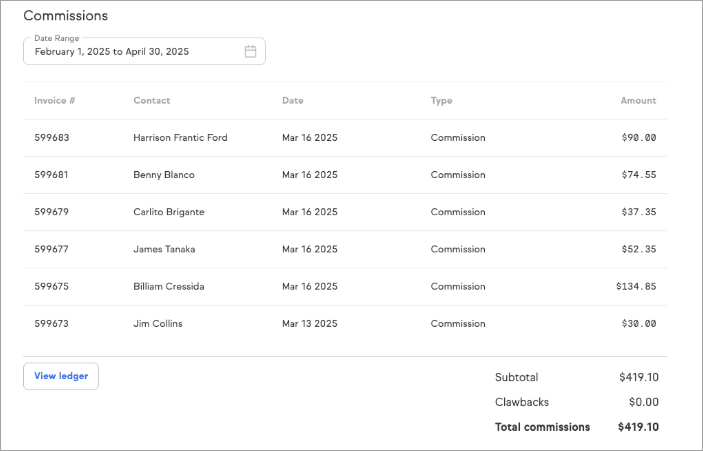703x451 pixels.
Task: Click the Total commissions value
Action: pyautogui.click(x=638, y=427)
